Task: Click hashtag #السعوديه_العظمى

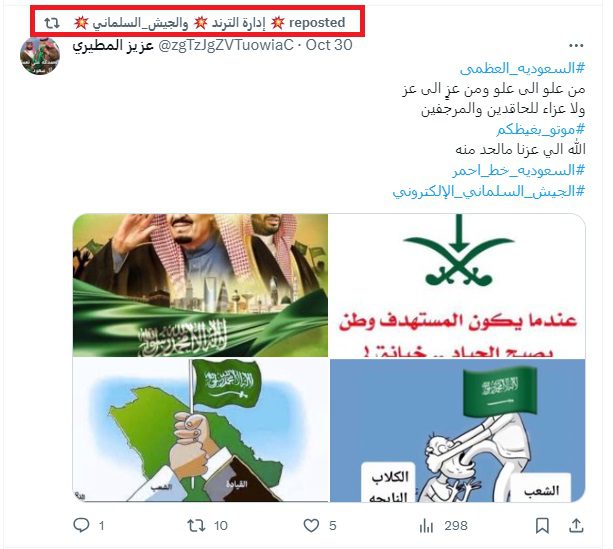Action: coord(522,69)
